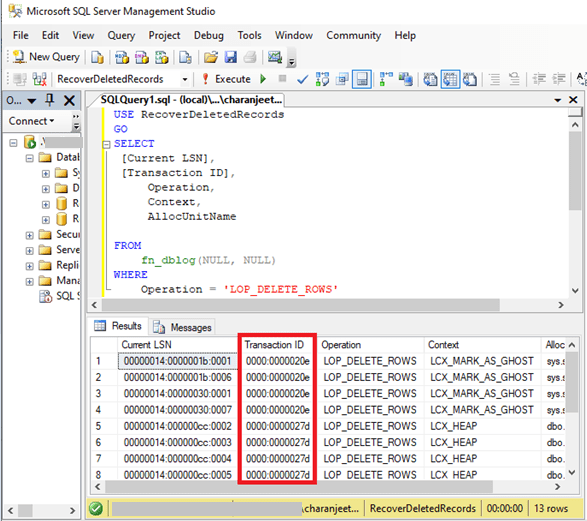587x521 pixels.
Task: Select the Results to Text icon
Action: [x=430, y=79]
